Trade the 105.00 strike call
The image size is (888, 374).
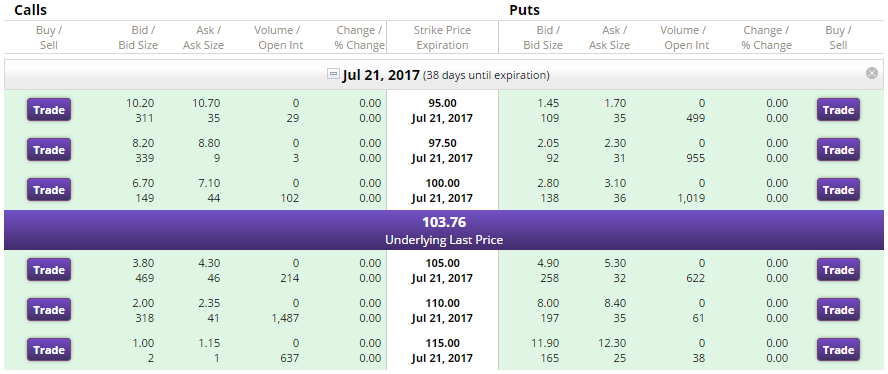[x=49, y=270]
